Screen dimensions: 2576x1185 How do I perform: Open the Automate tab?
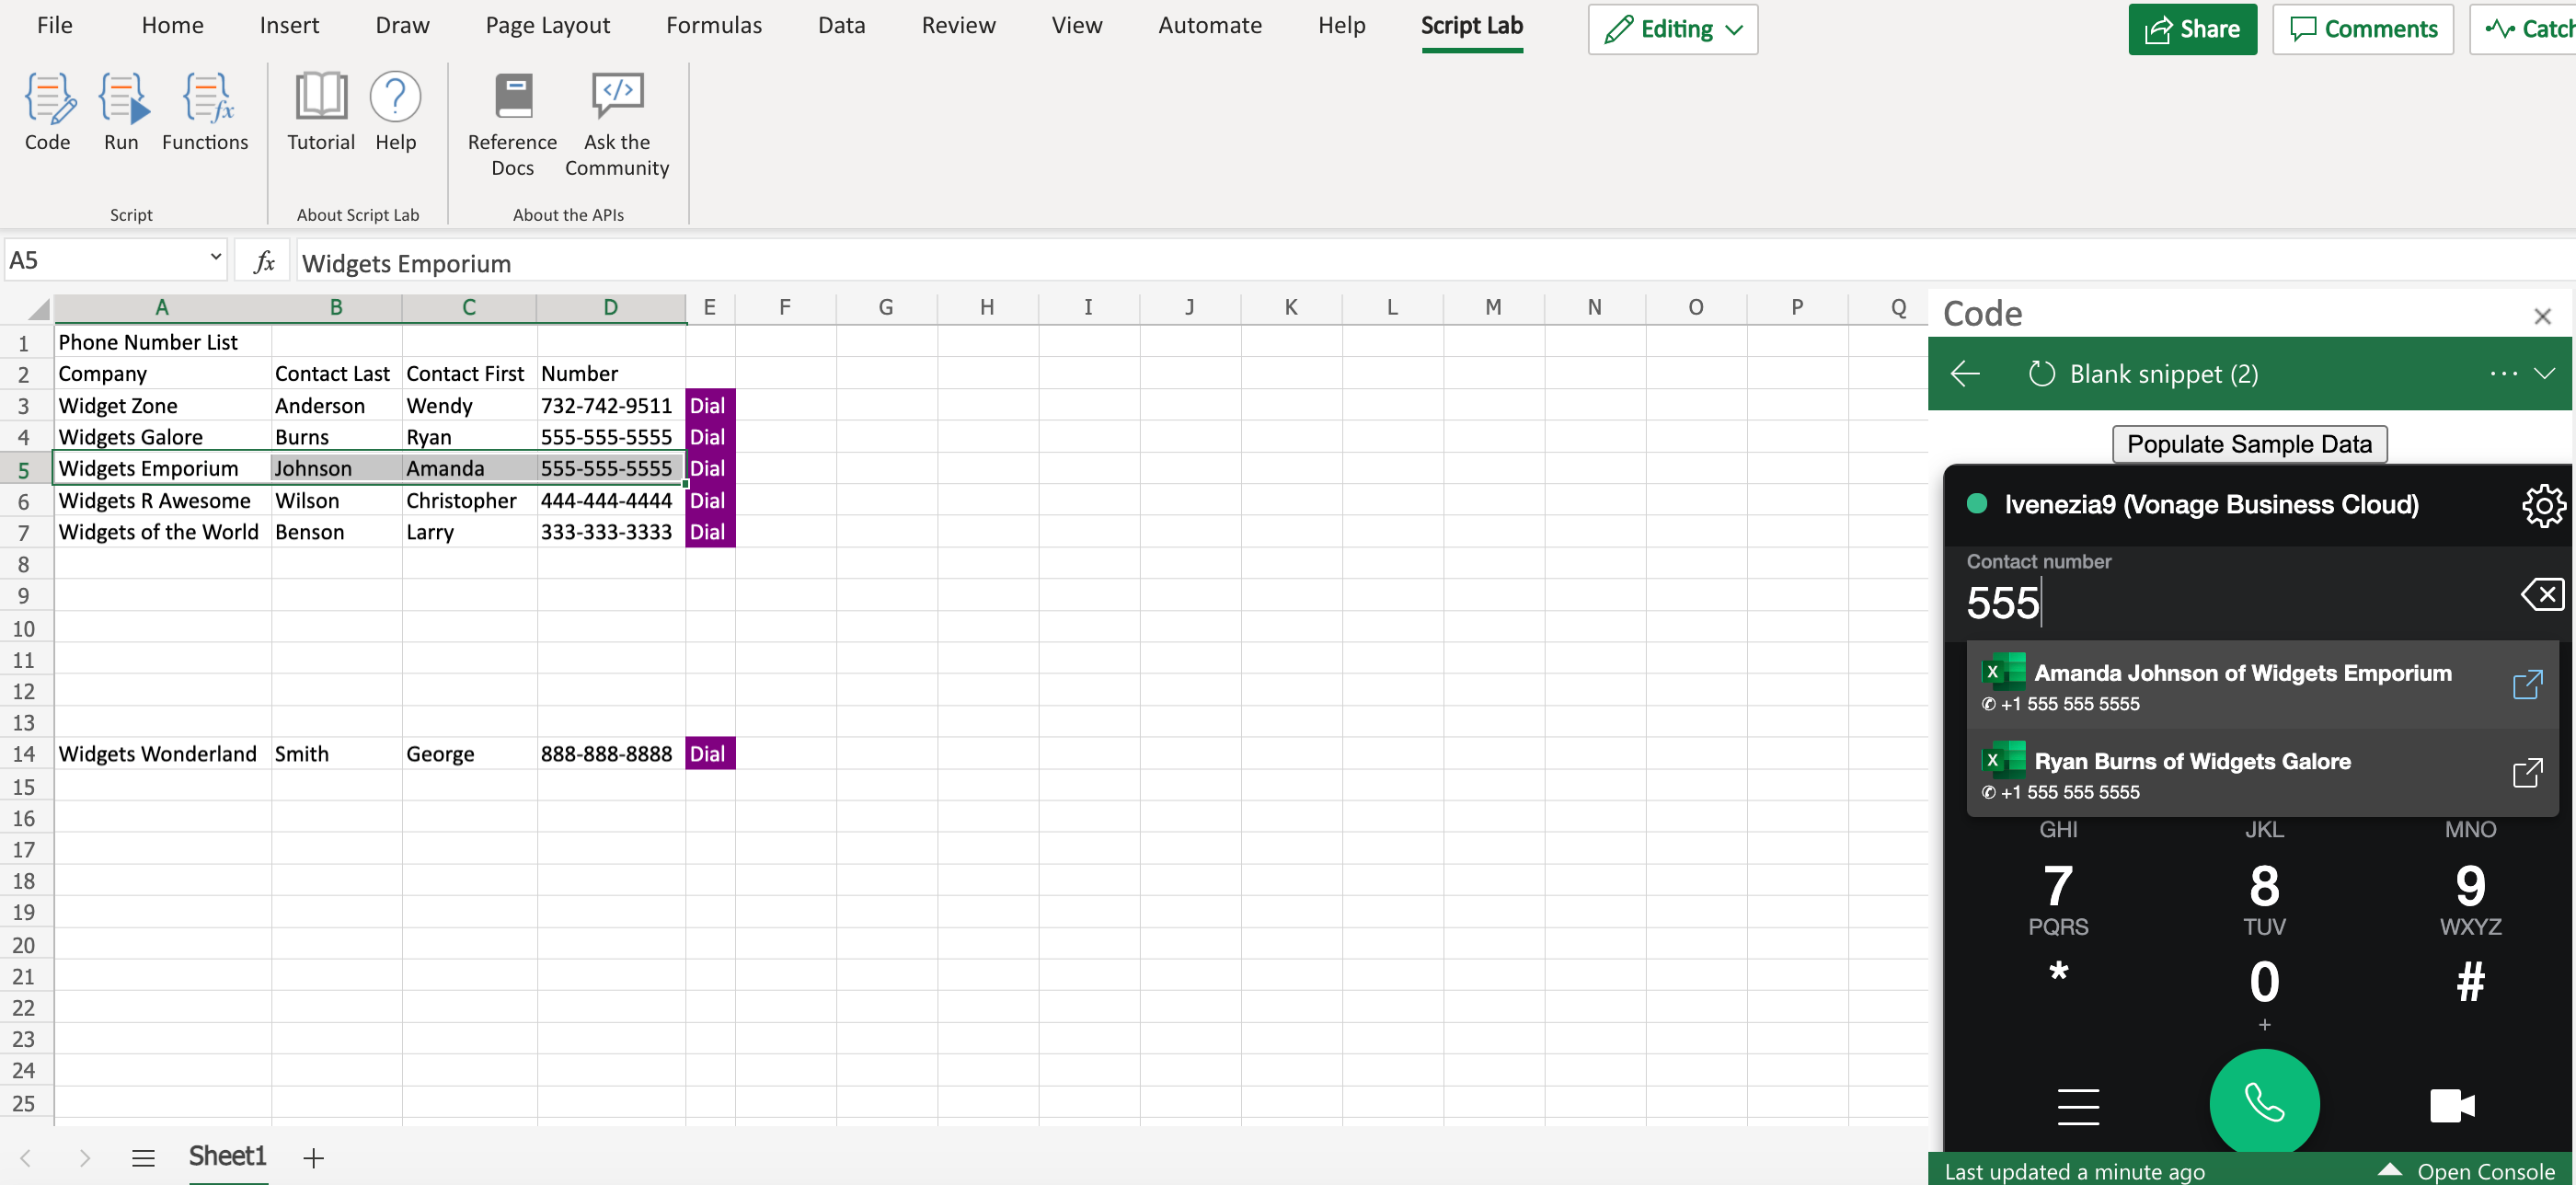pyautogui.click(x=1209, y=25)
